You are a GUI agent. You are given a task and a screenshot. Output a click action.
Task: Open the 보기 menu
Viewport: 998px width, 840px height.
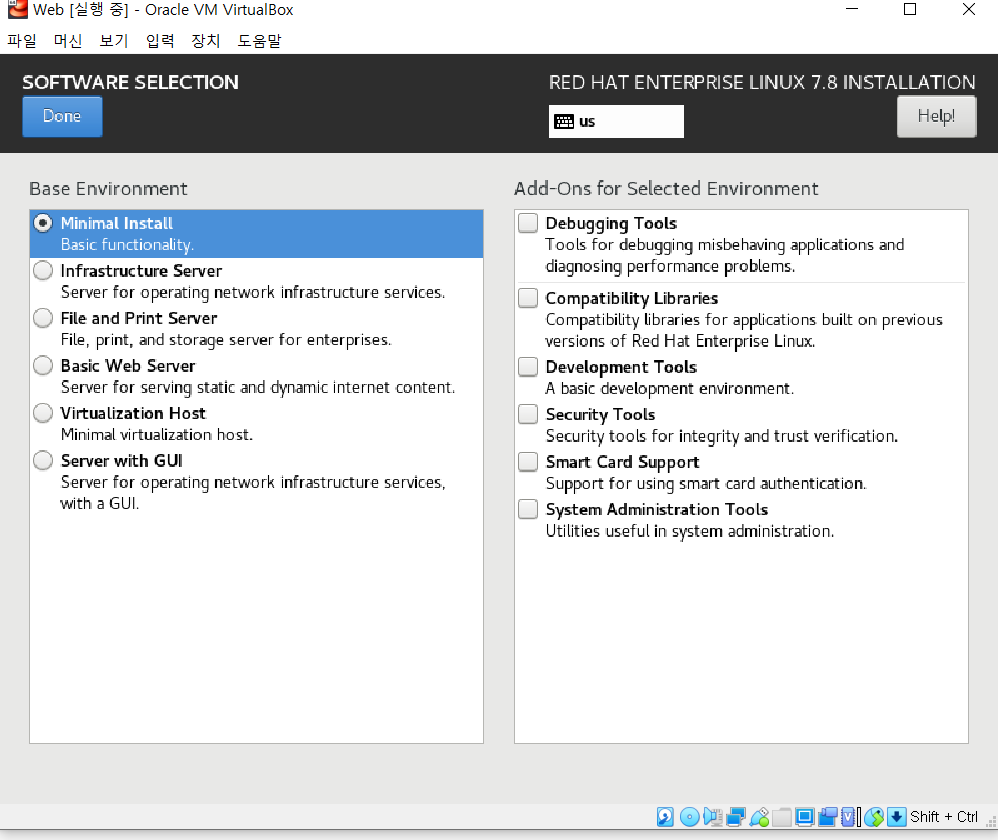pyautogui.click(x=114, y=41)
